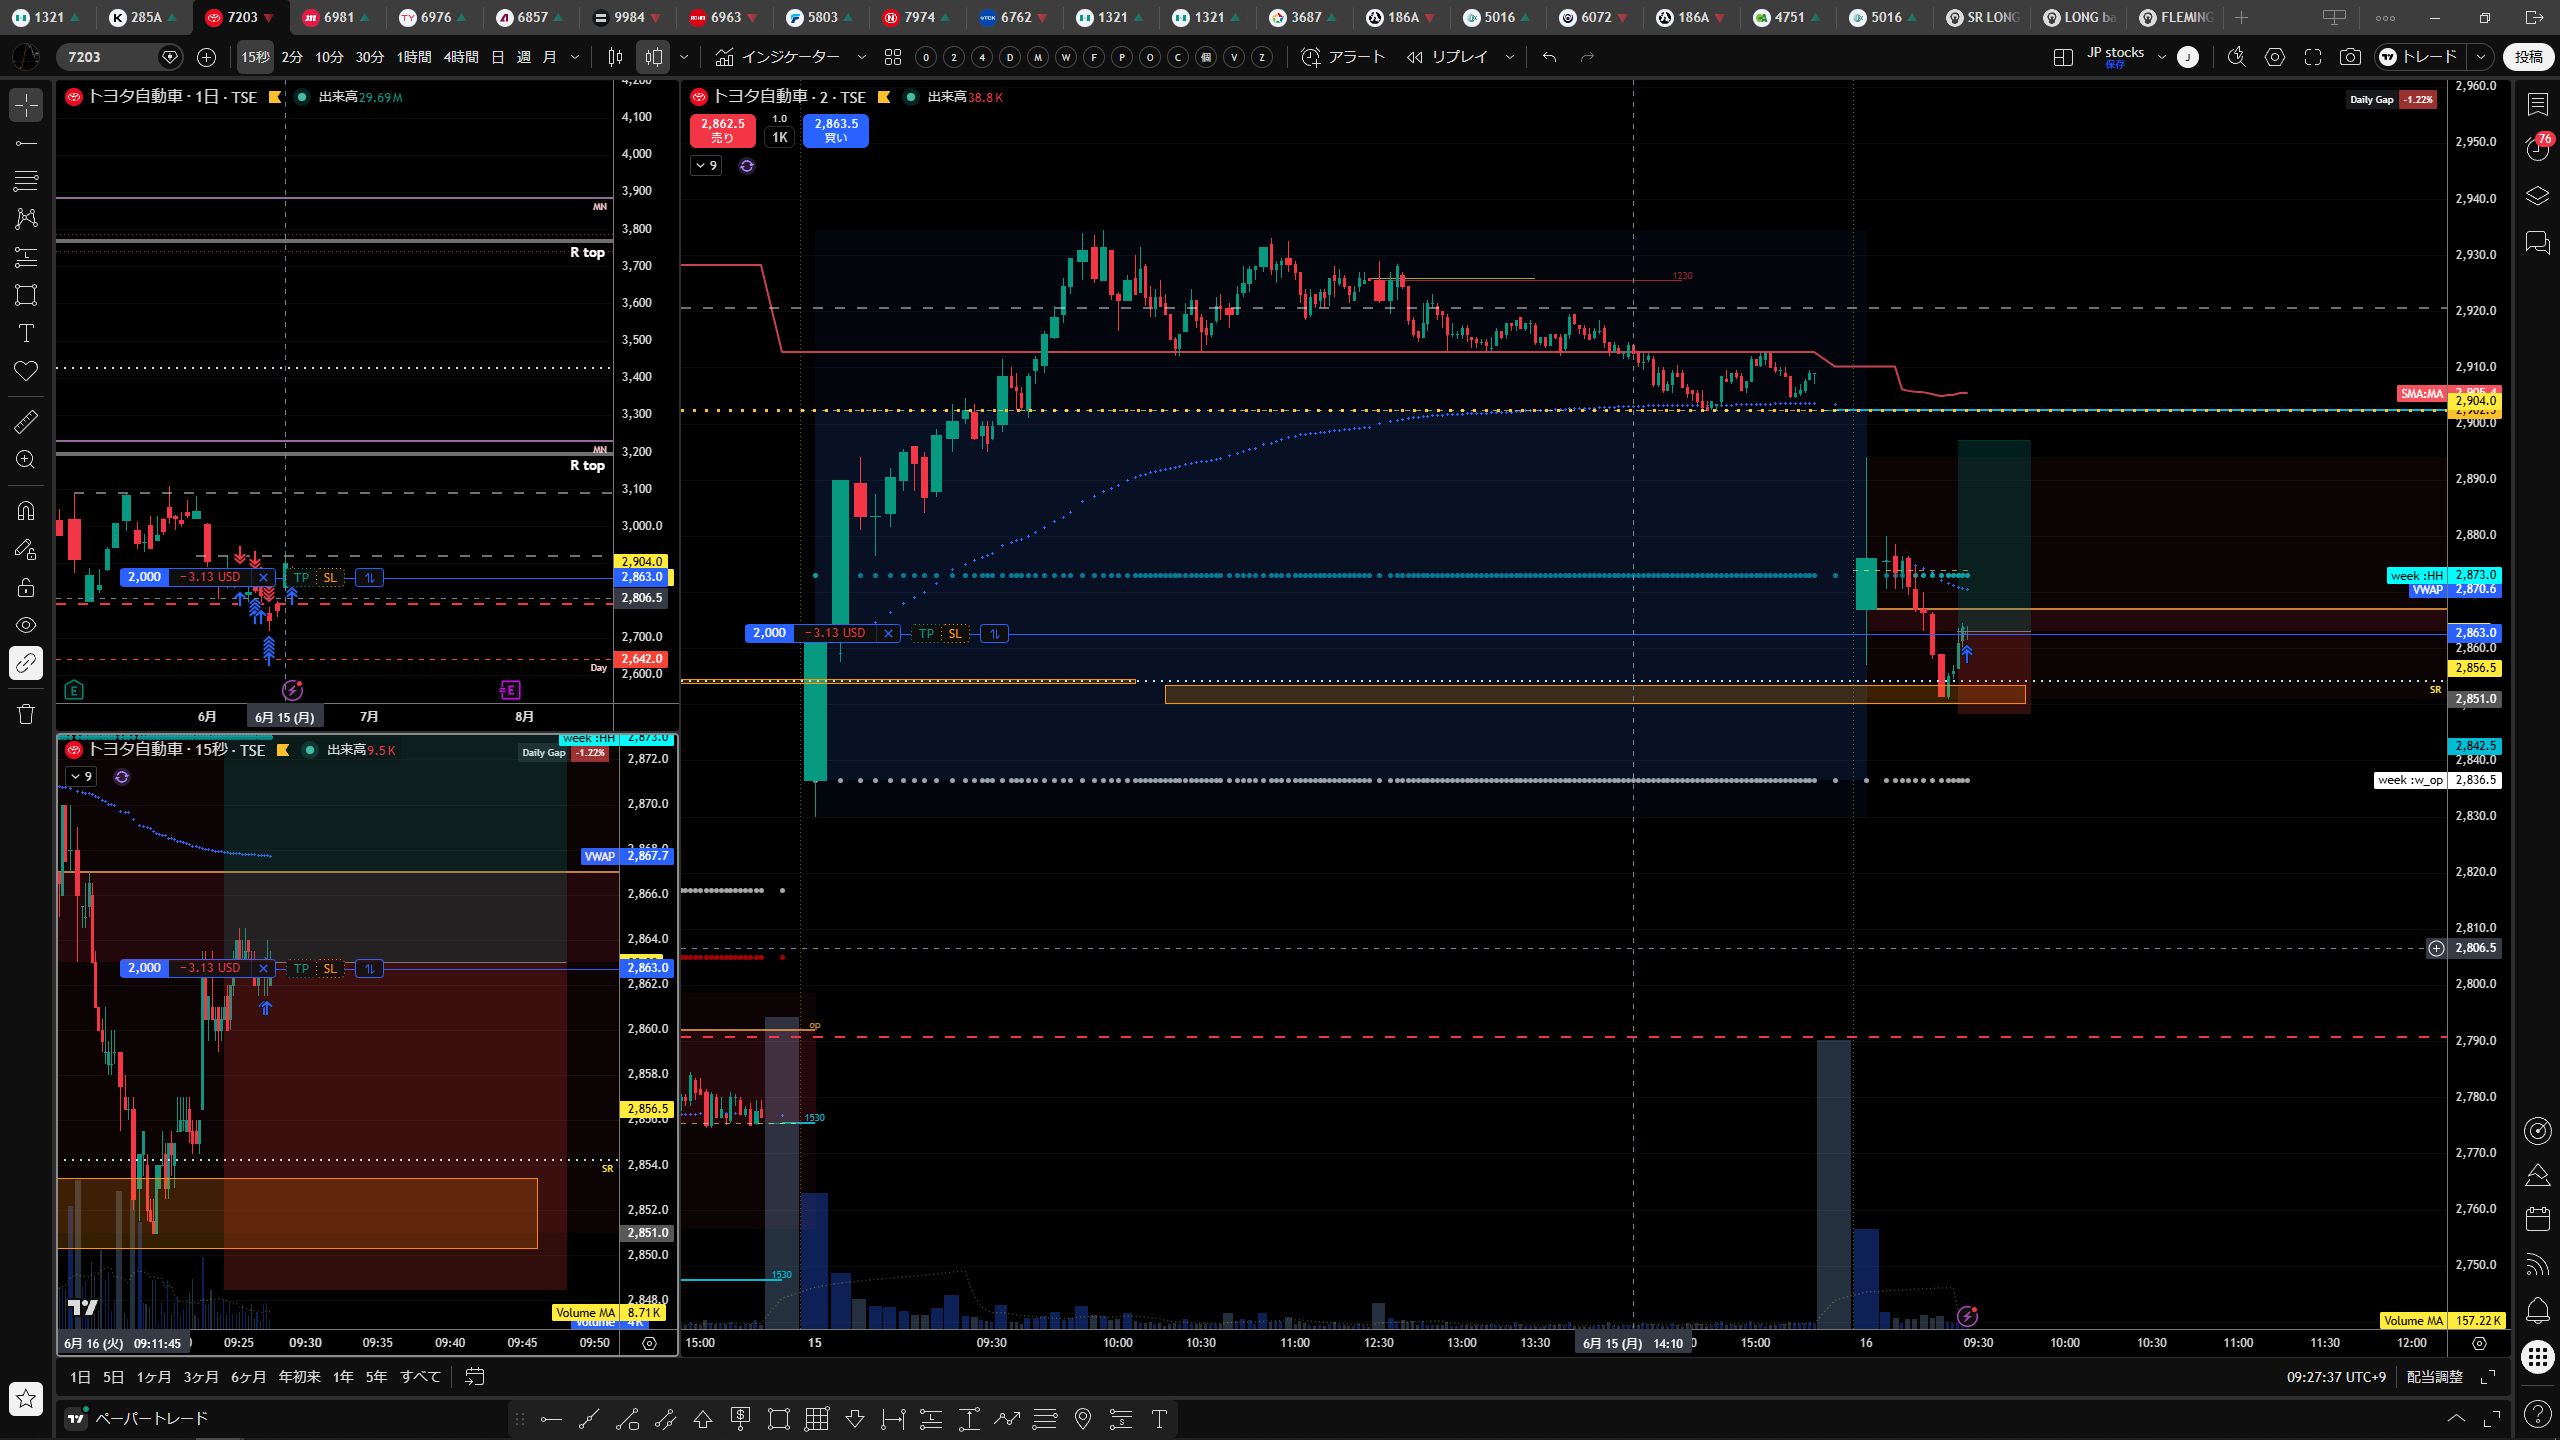Expand the トレード dropdown arrow
The width and height of the screenshot is (2560, 1440).
[x=2481, y=57]
